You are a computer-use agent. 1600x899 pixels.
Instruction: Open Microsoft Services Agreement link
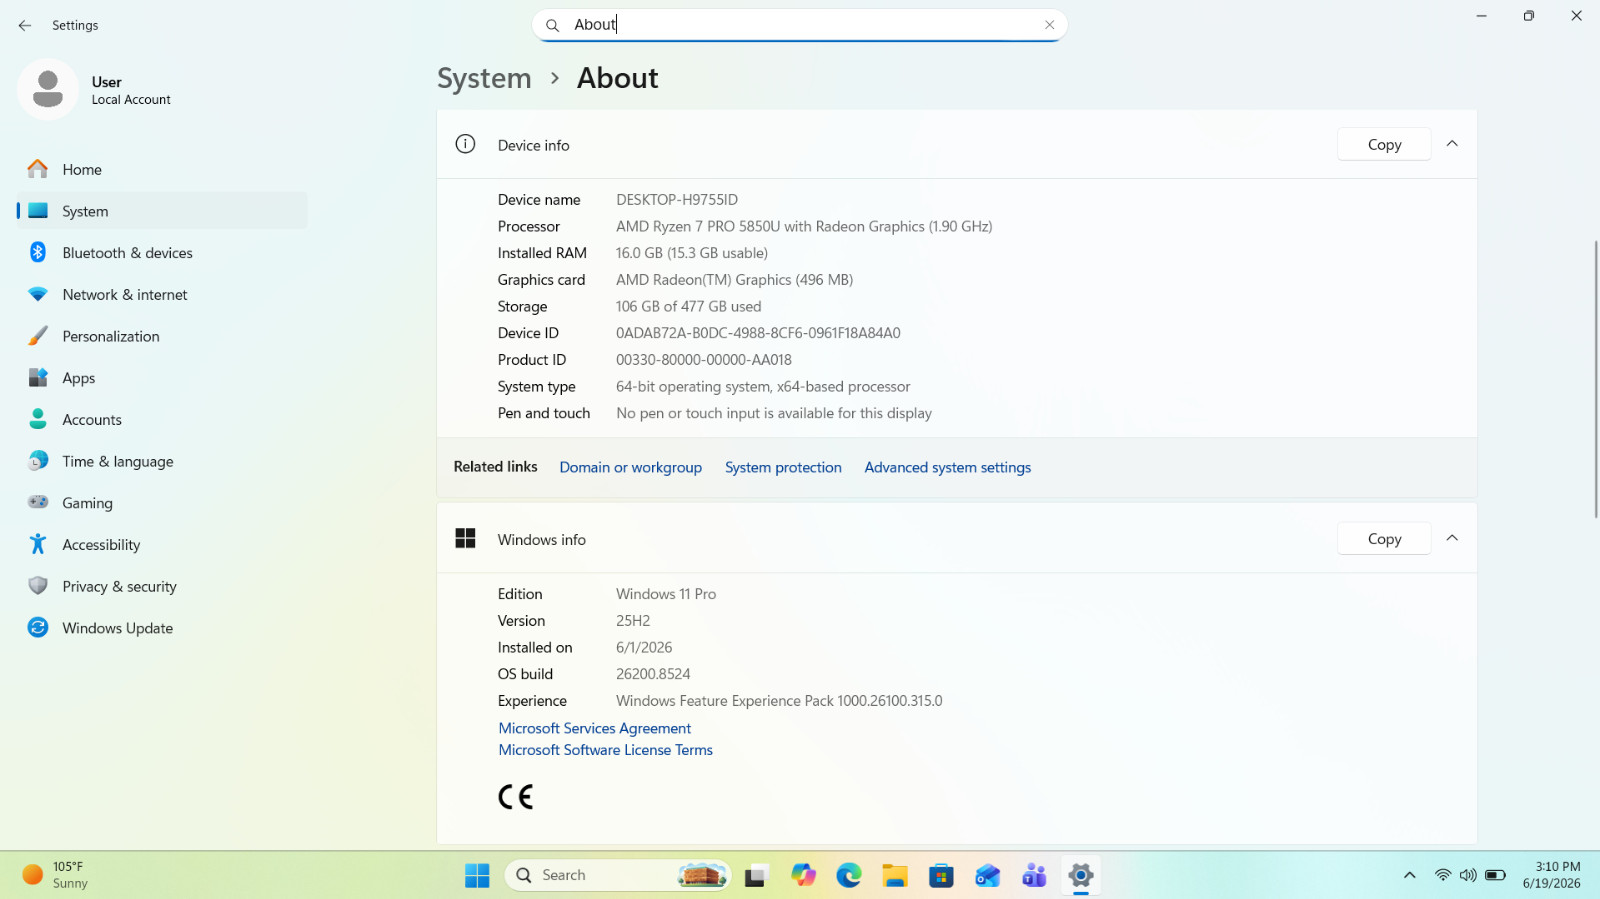[x=595, y=728]
